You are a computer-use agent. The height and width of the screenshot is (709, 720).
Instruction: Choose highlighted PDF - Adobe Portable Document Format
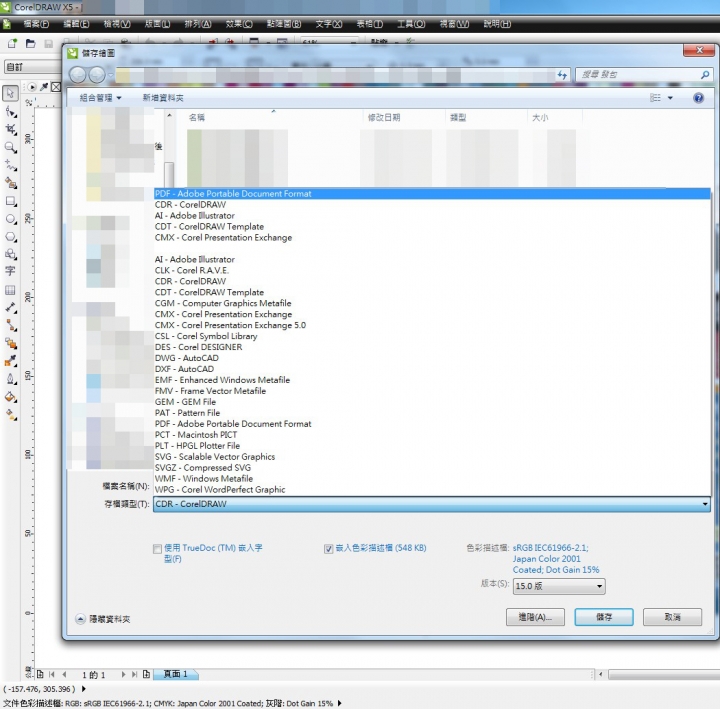coord(432,194)
